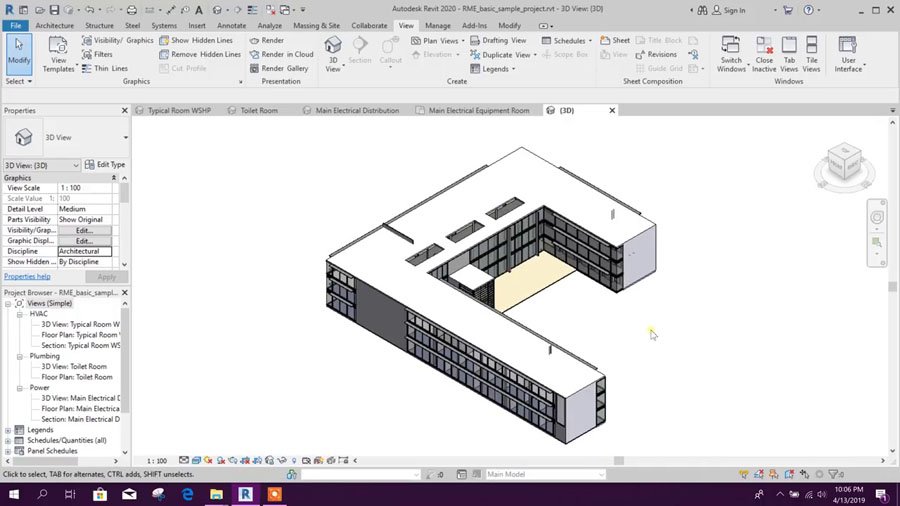The image size is (900, 506).
Task: Expand Schedules/Quantities (all) node
Action: (8, 441)
